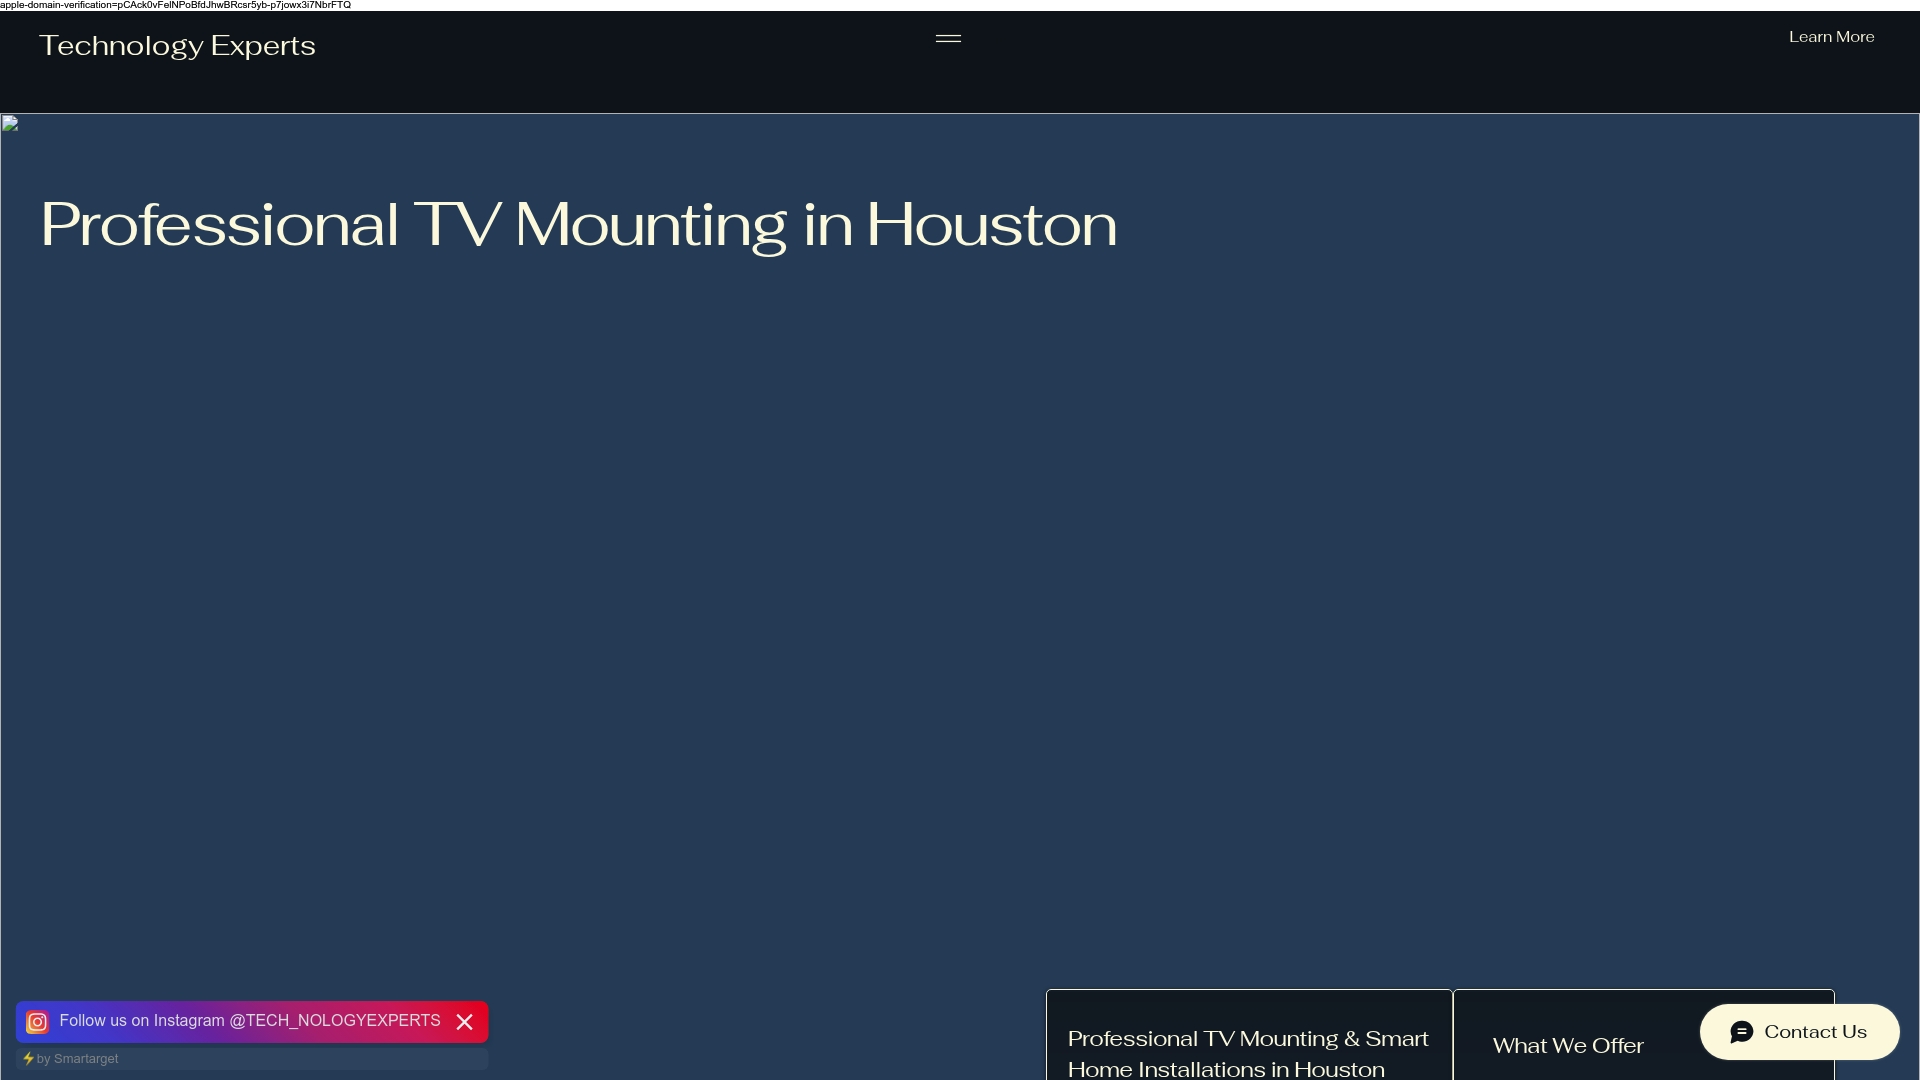Click the apple-domain-verification text line

click(x=175, y=5)
